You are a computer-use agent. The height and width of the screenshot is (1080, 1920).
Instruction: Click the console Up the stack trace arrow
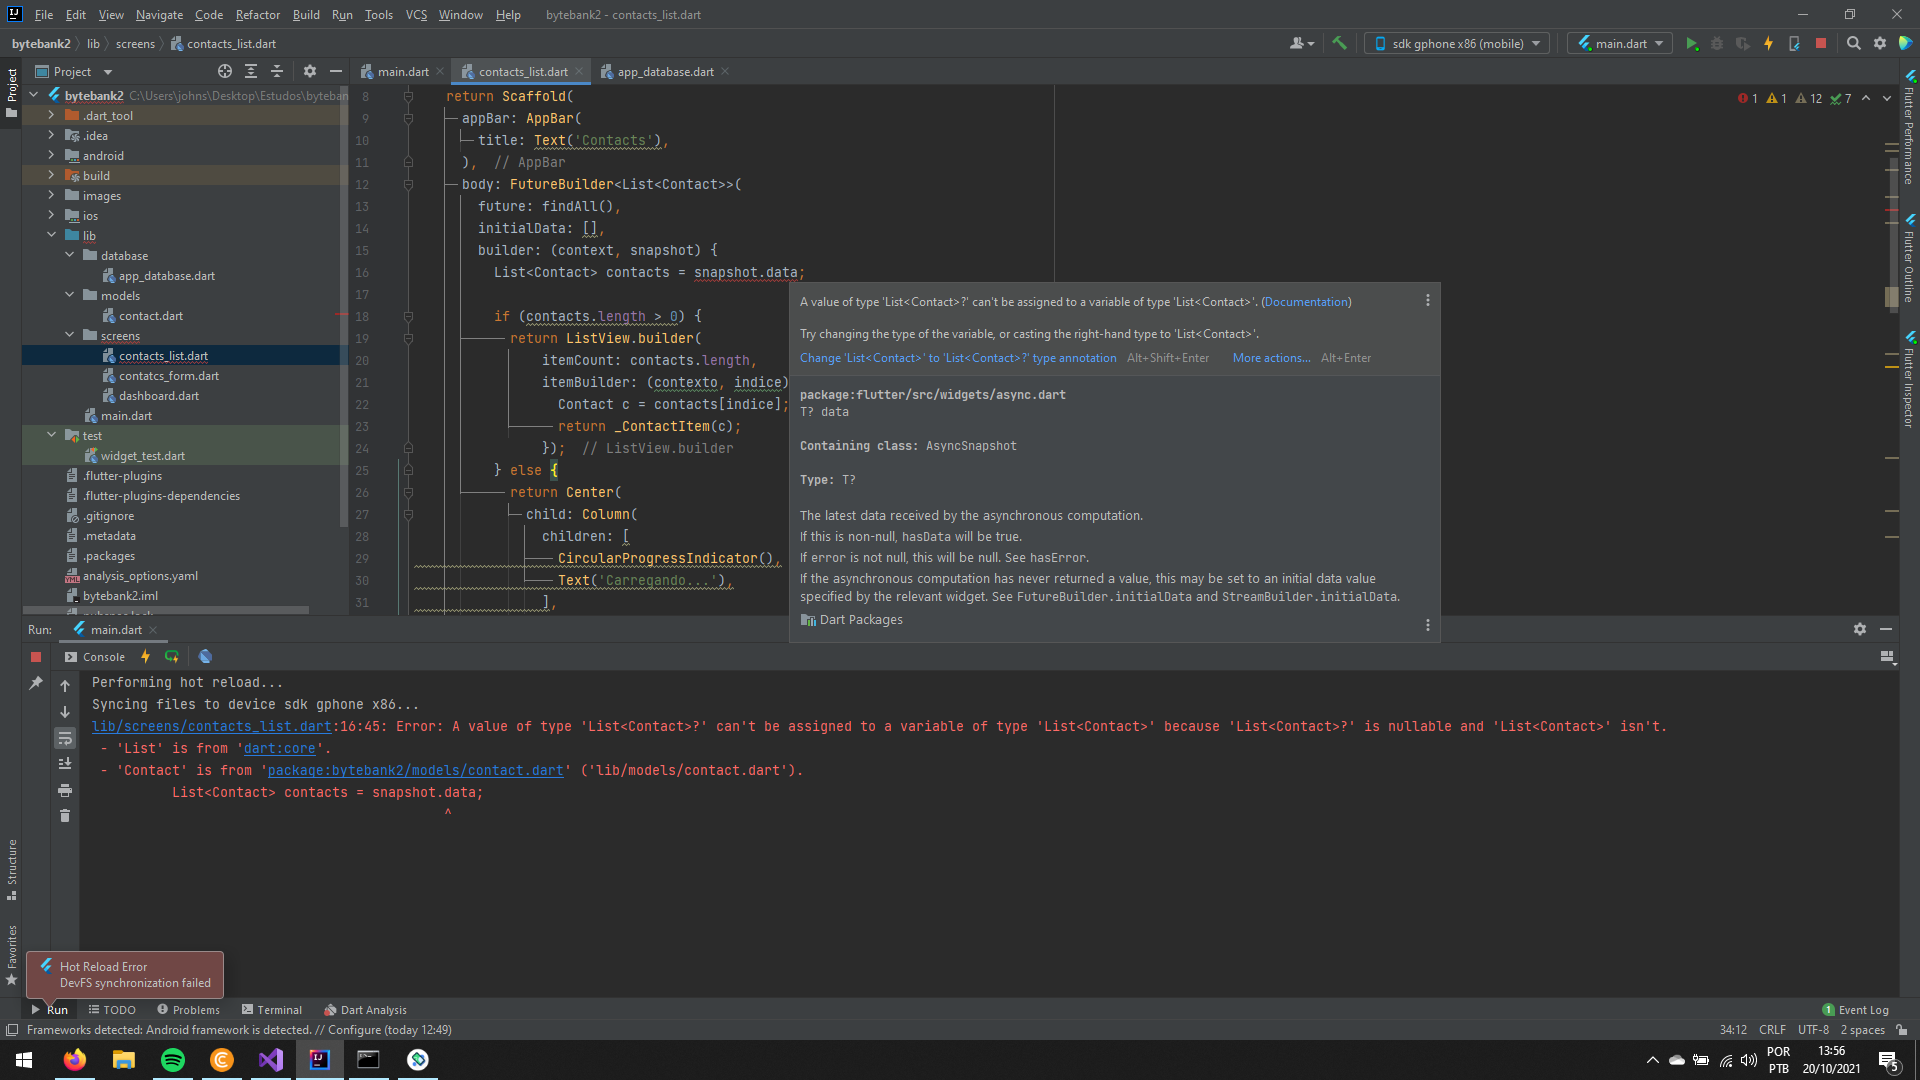(65, 686)
